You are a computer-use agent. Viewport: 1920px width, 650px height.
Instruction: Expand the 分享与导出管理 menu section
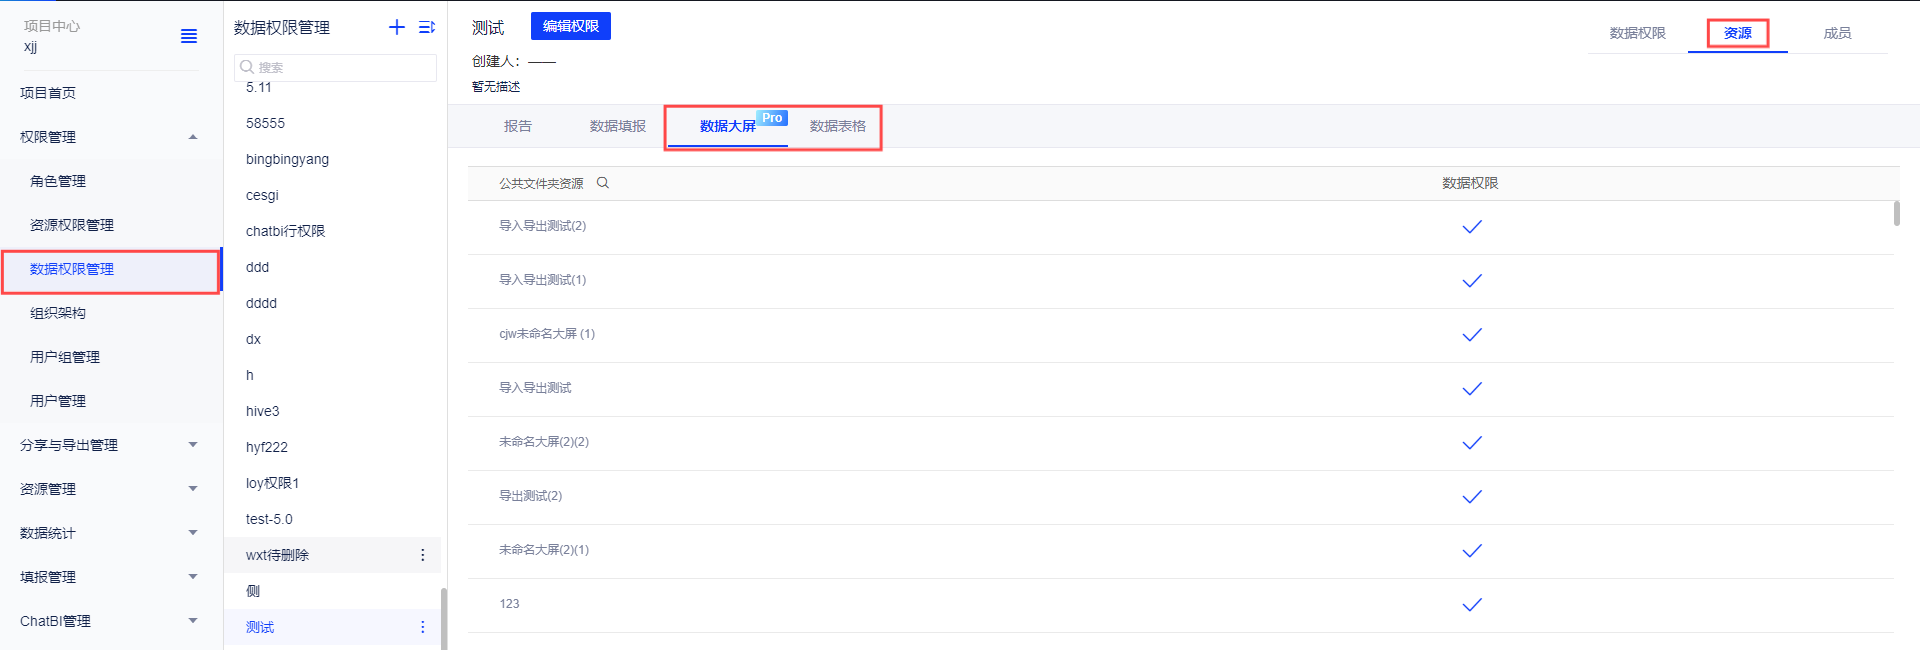[193, 445]
